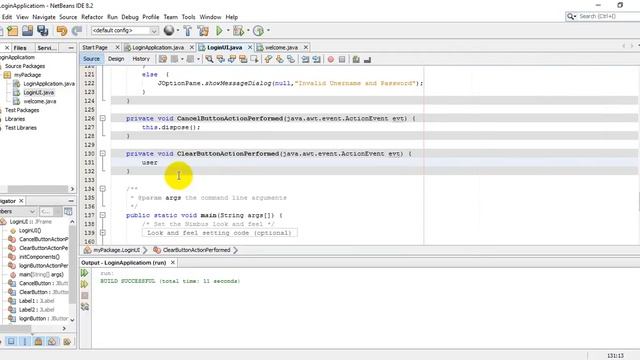Select the Source view button
The height and width of the screenshot is (360, 640).
click(x=91, y=59)
